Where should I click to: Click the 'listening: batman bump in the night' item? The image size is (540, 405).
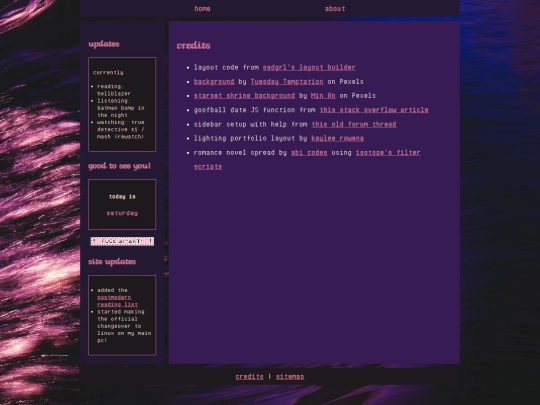[121, 108]
